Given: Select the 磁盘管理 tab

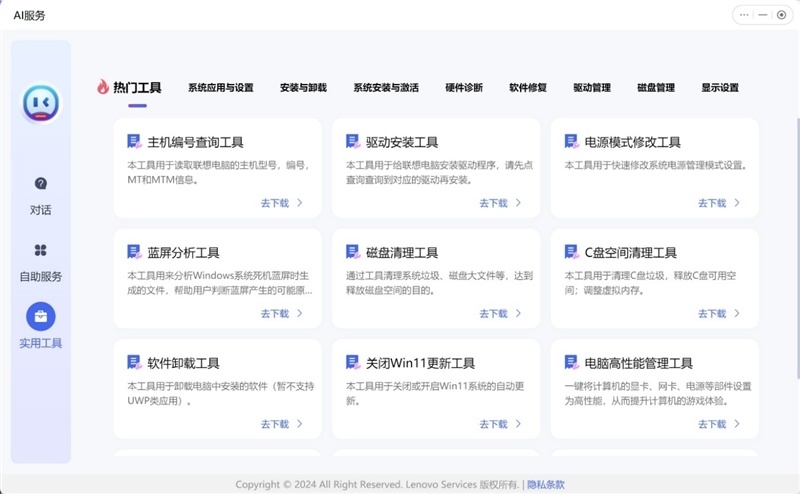Looking at the screenshot, I should (x=656, y=88).
